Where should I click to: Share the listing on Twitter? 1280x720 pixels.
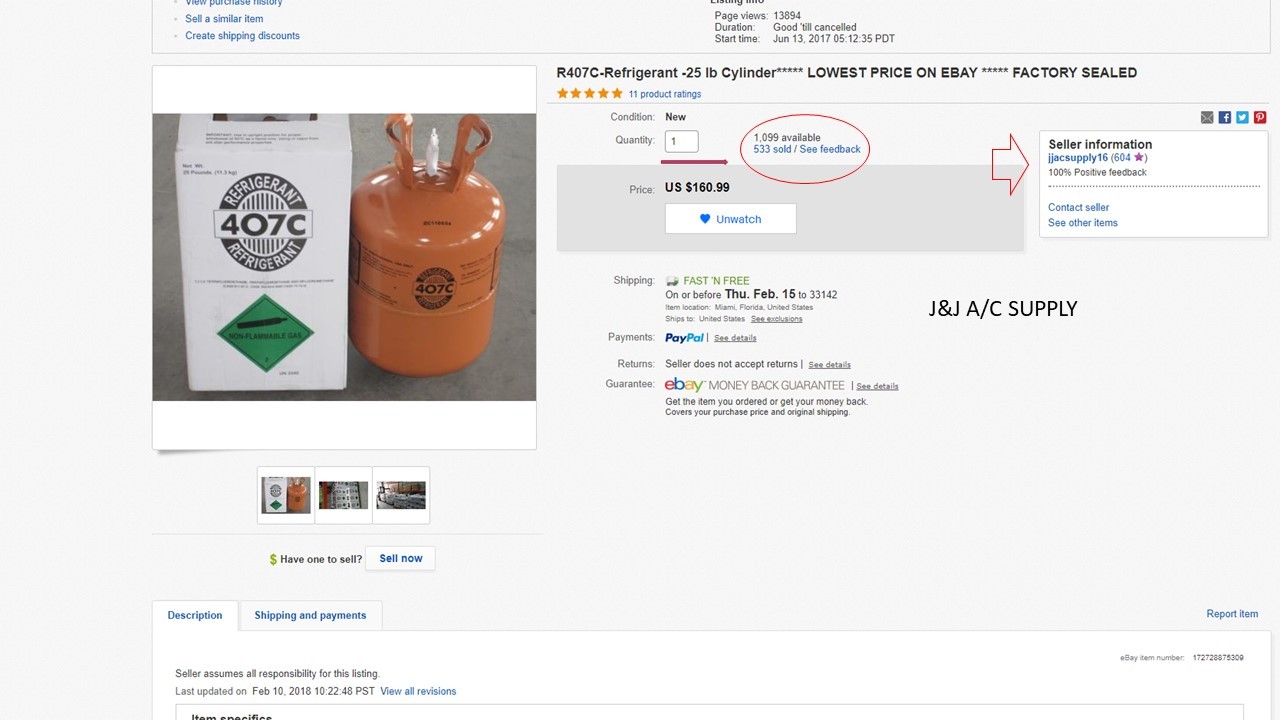pyautogui.click(x=1242, y=117)
